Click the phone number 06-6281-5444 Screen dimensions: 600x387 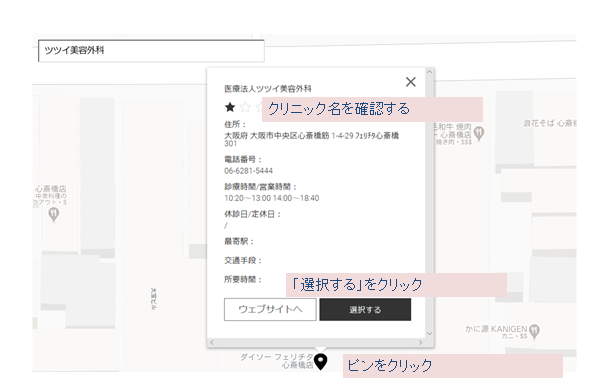tap(248, 171)
